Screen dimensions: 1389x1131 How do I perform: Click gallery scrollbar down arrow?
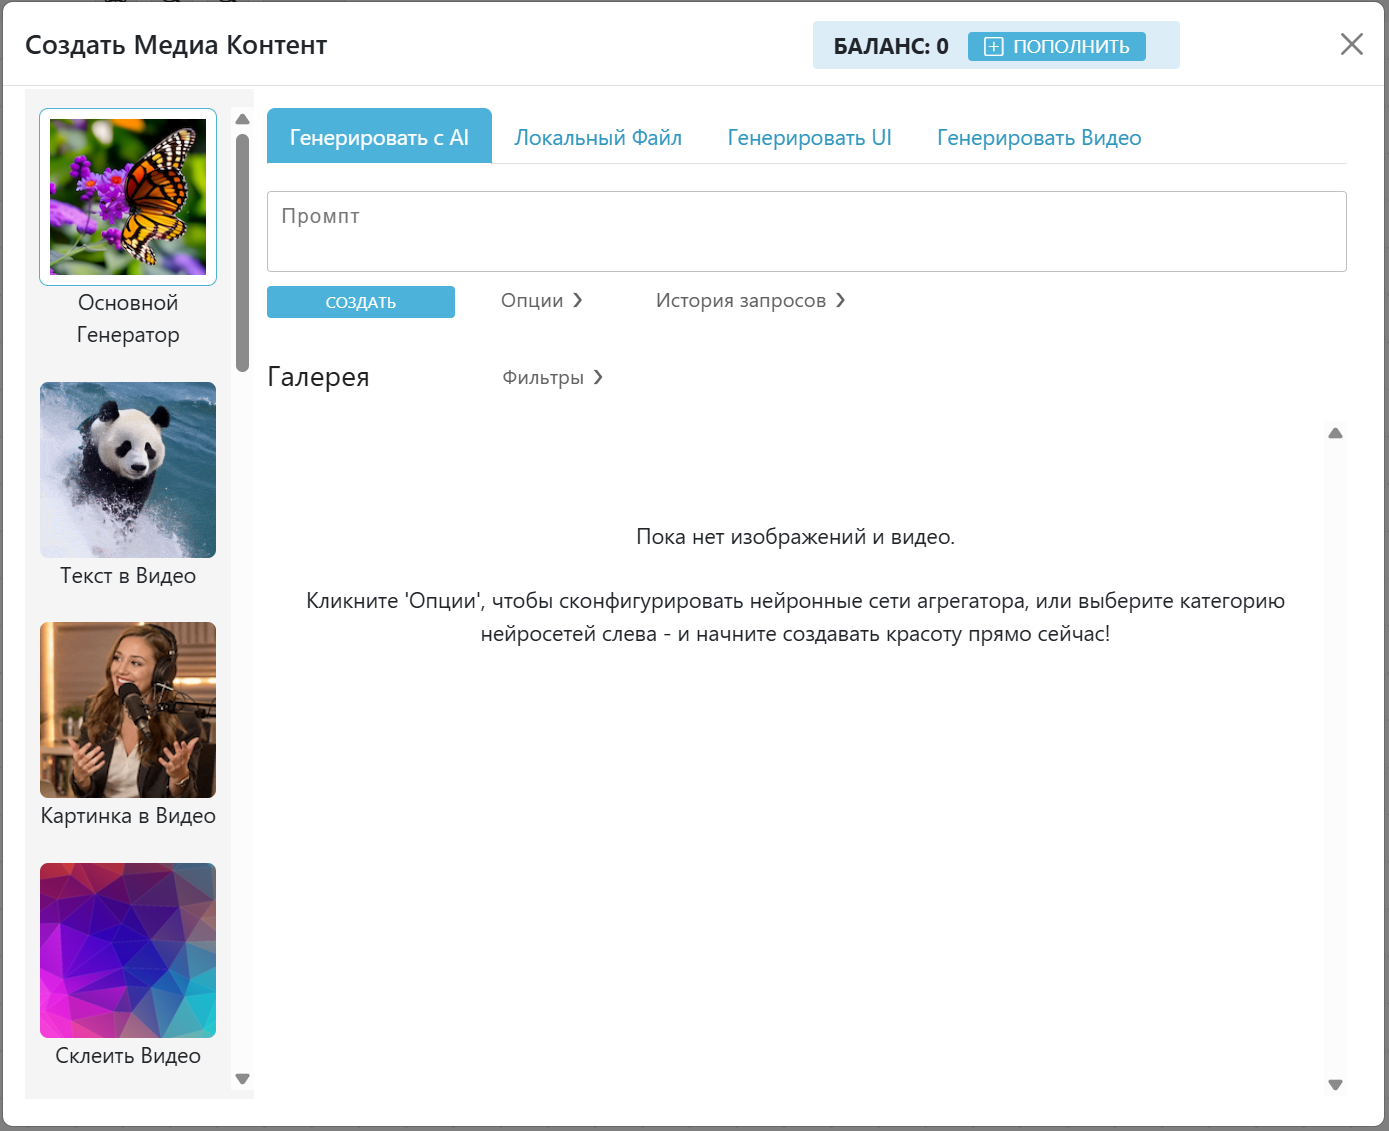(1335, 1085)
